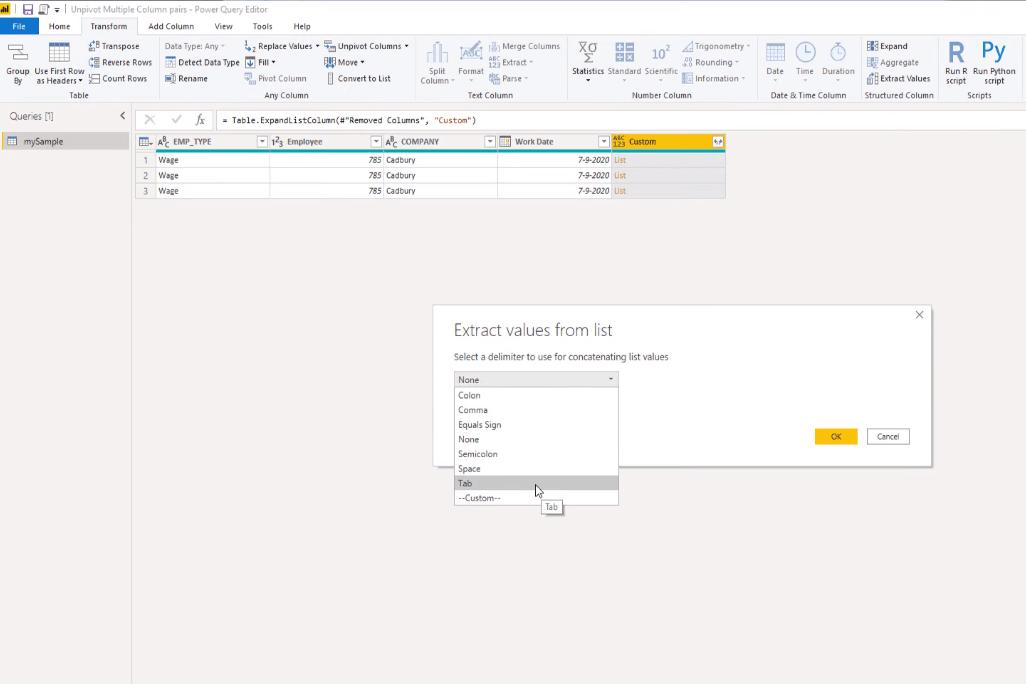Click the Expand structured column button

point(887,46)
